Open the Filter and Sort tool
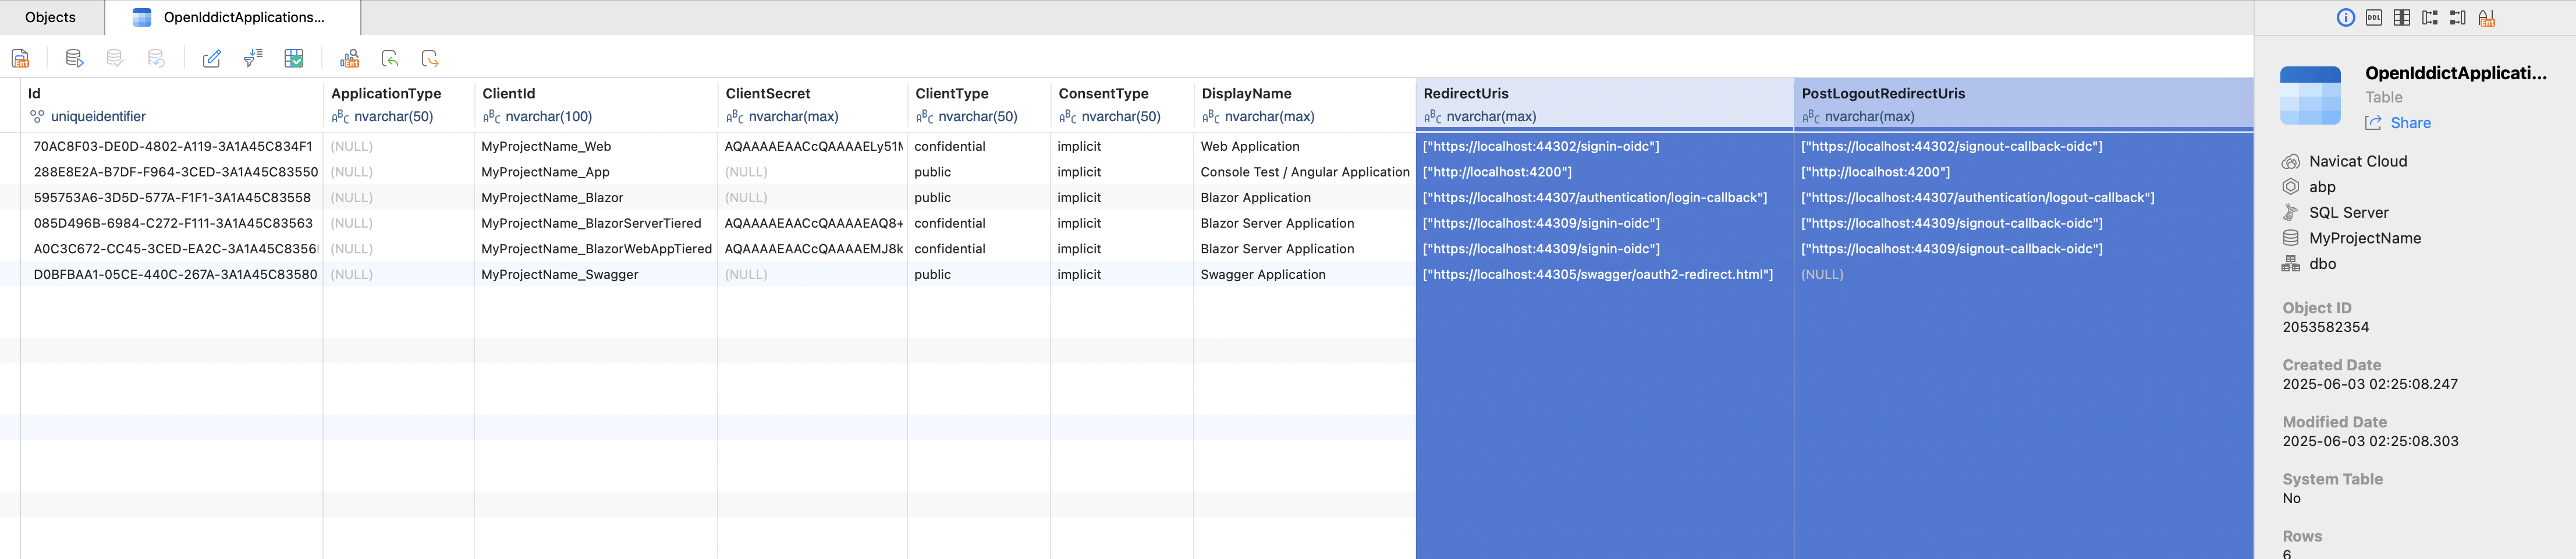 pyautogui.click(x=253, y=59)
